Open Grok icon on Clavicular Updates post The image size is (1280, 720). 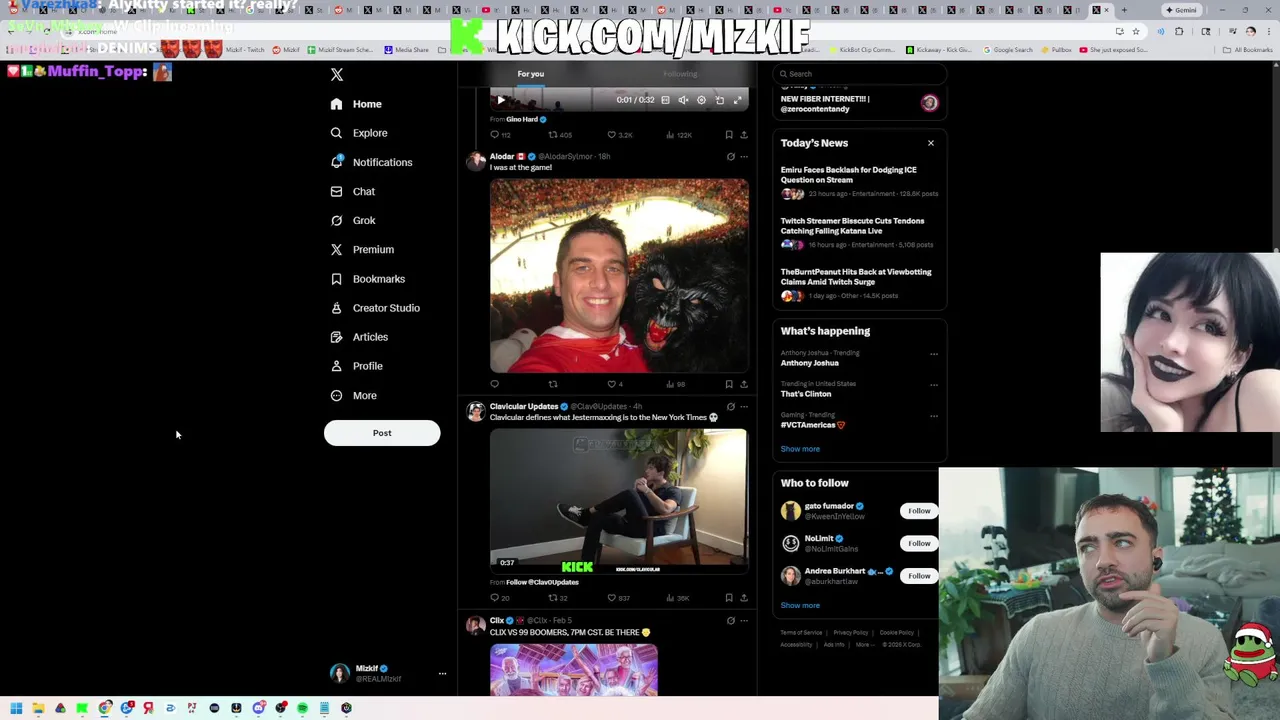(x=730, y=407)
